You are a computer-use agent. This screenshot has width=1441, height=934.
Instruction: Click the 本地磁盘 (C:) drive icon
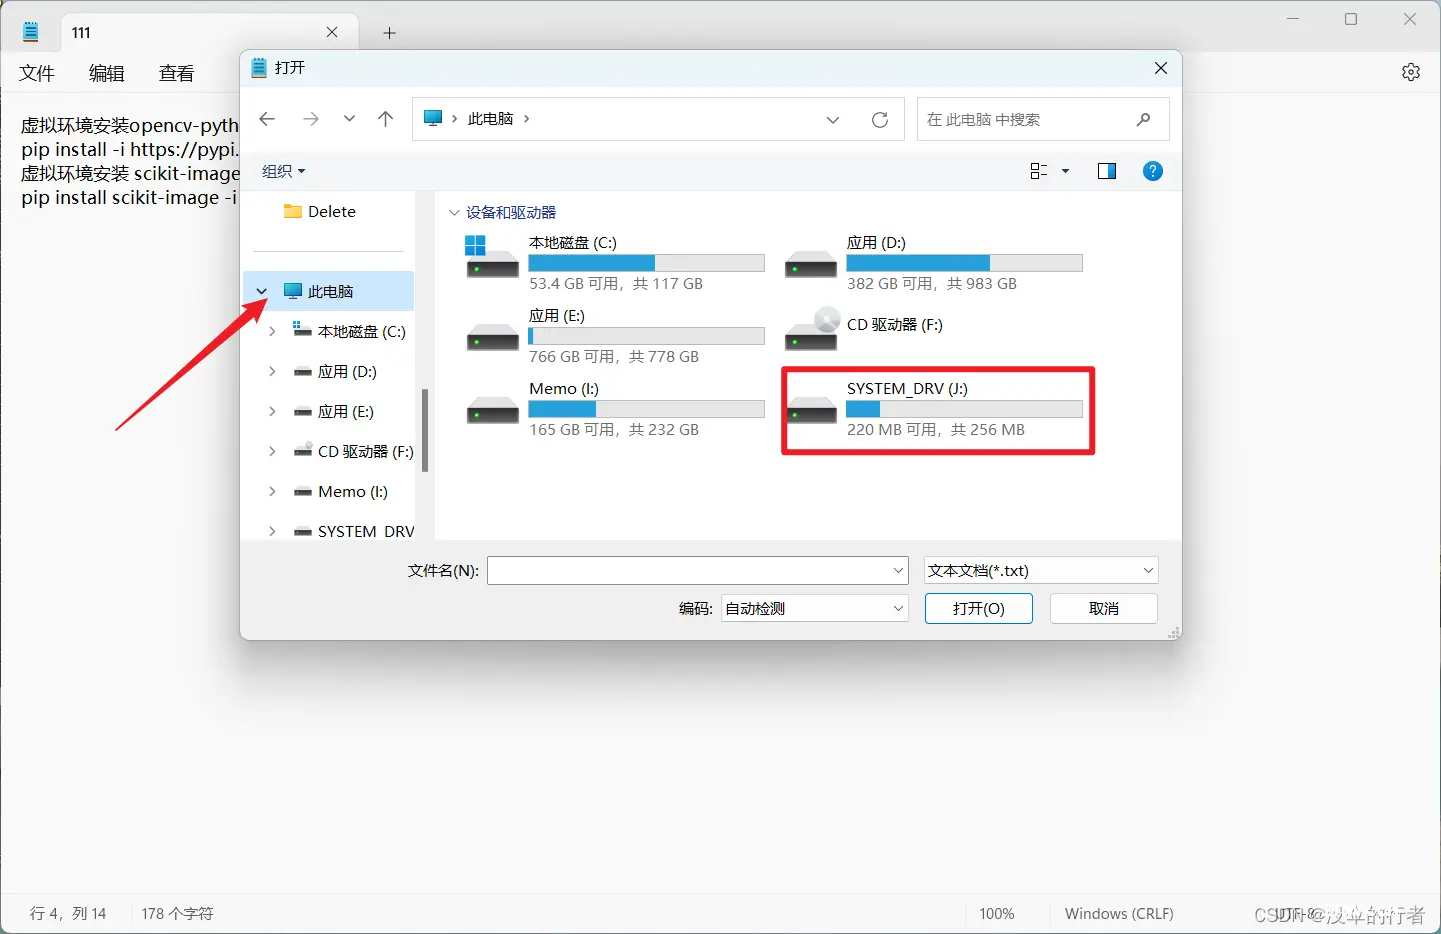pos(492,256)
